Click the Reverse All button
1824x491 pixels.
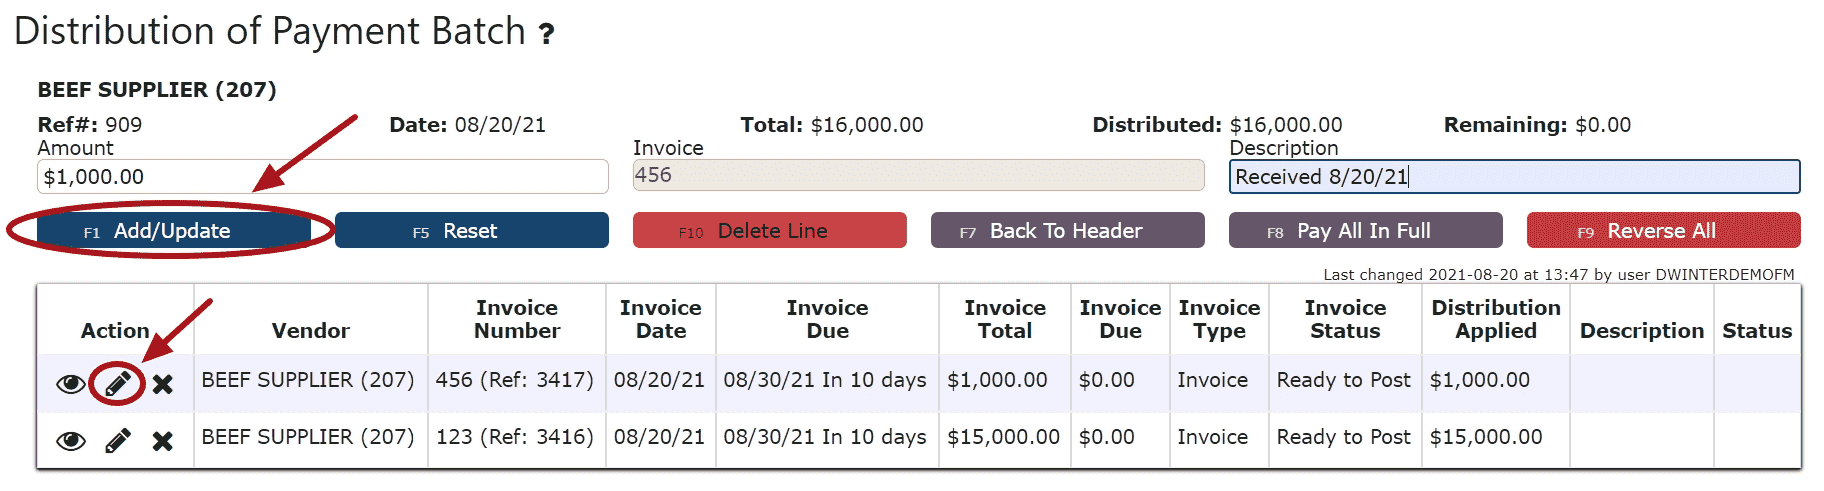tap(1664, 230)
